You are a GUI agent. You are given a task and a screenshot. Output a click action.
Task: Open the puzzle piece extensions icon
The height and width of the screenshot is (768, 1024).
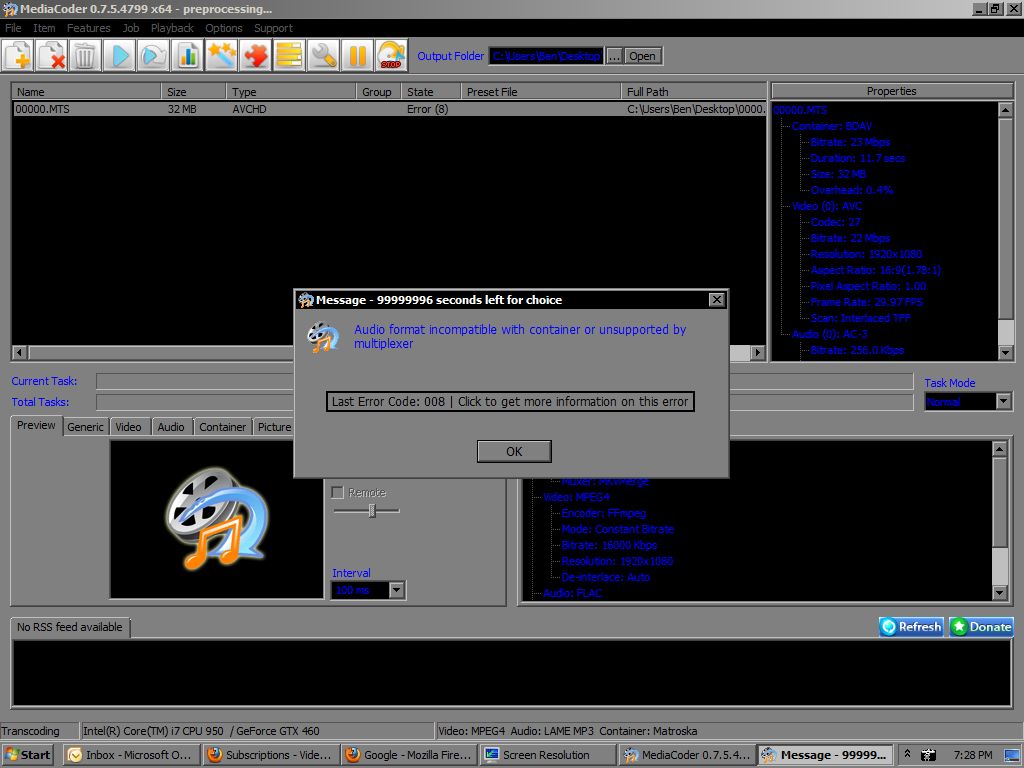[x=255, y=56]
